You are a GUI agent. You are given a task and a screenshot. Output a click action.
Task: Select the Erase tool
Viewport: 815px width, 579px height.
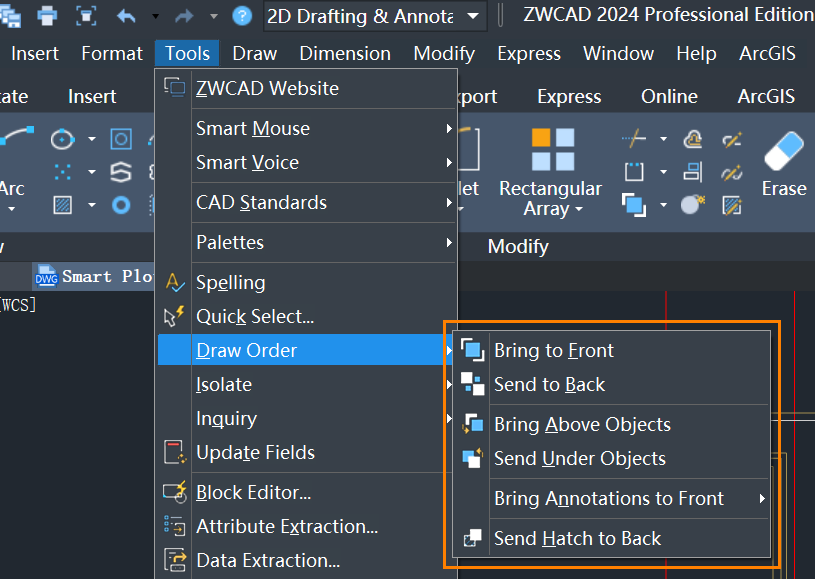tap(784, 163)
